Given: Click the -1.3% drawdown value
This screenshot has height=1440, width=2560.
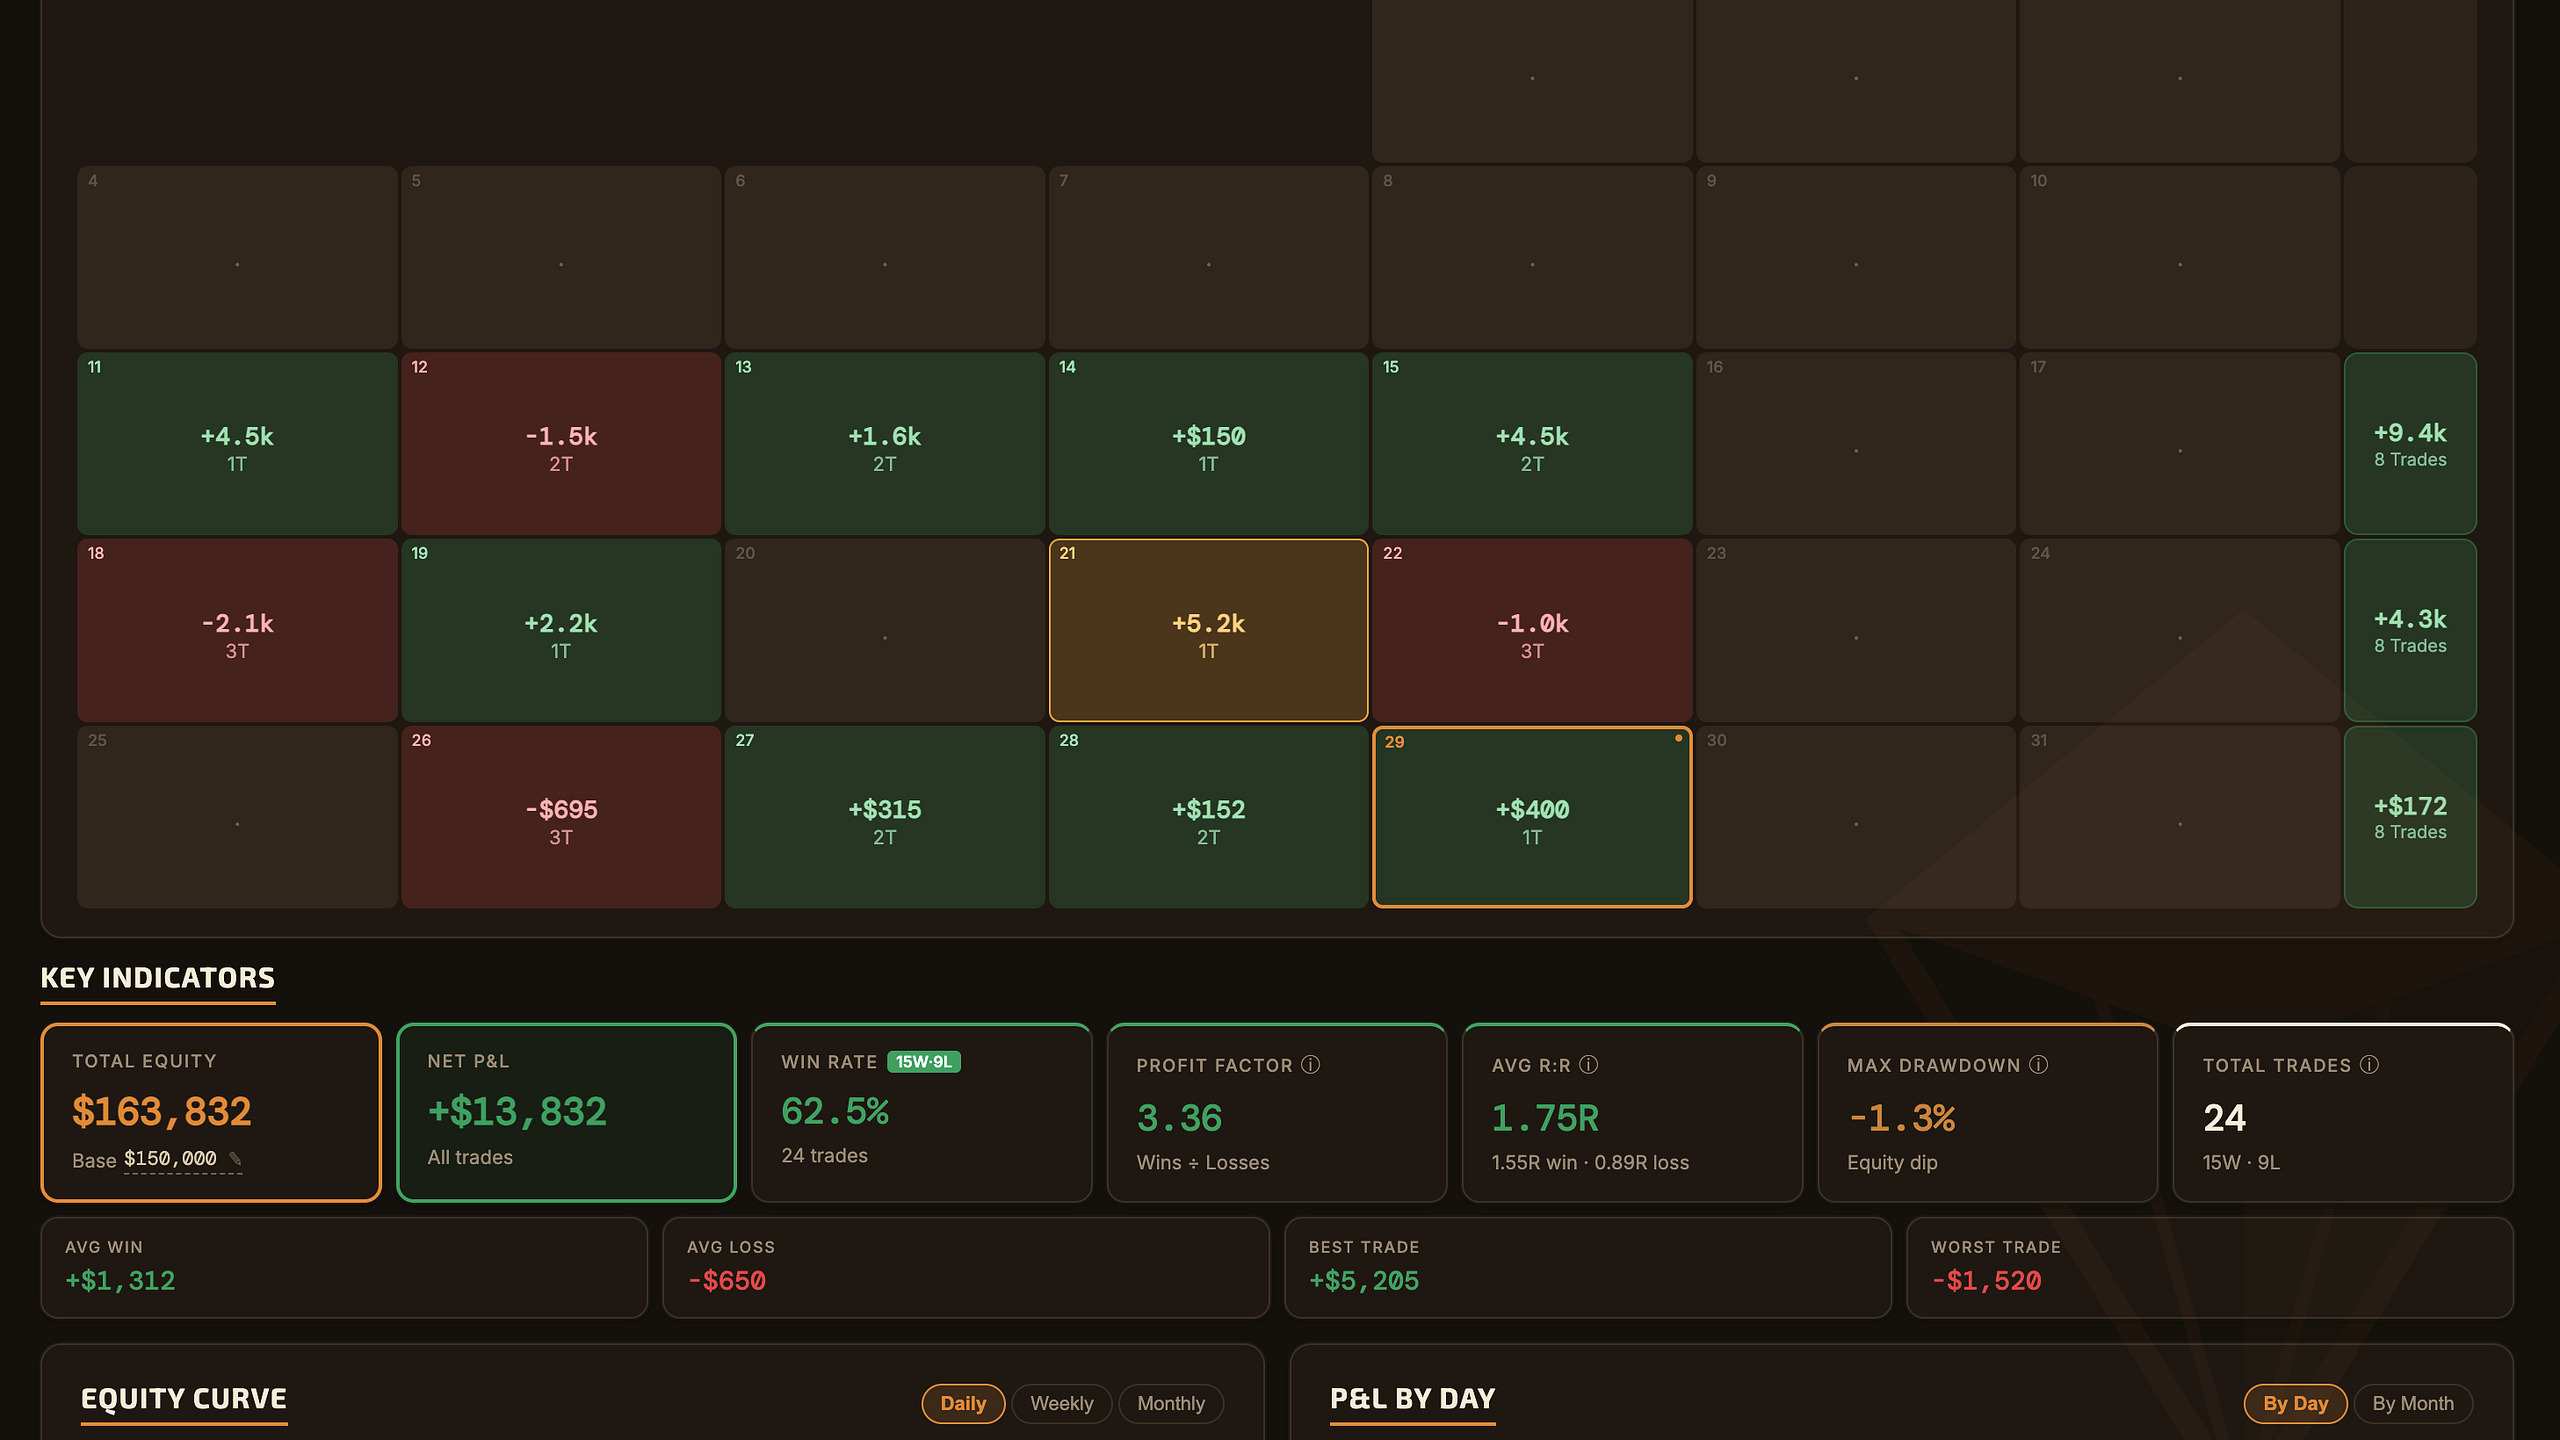Looking at the screenshot, I should click(x=1902, y=1118).
